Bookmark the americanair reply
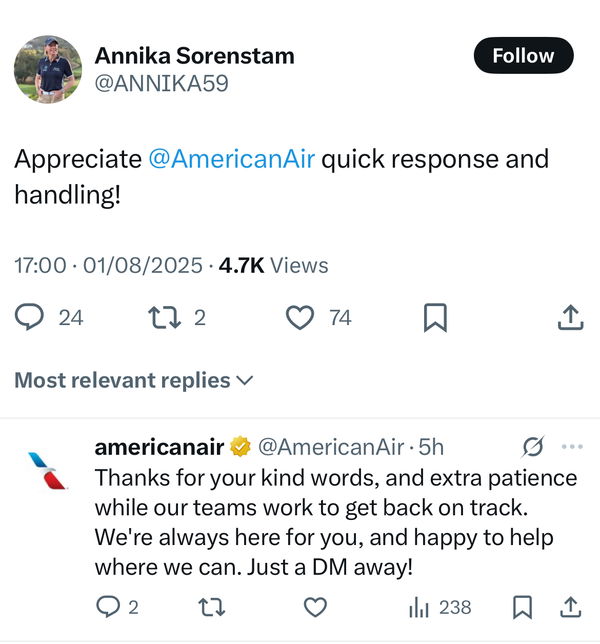 click(x=523, y=607)
